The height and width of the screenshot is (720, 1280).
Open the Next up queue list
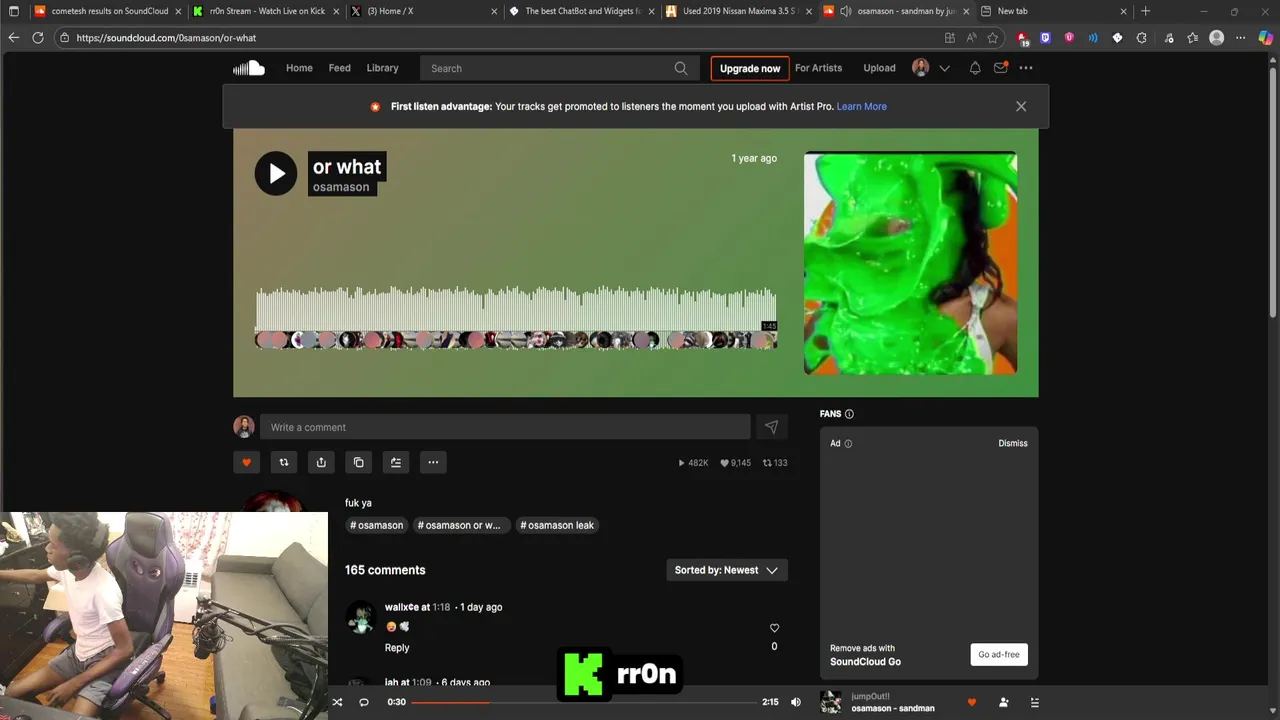pyautogui.click(x=1035, y=702)
